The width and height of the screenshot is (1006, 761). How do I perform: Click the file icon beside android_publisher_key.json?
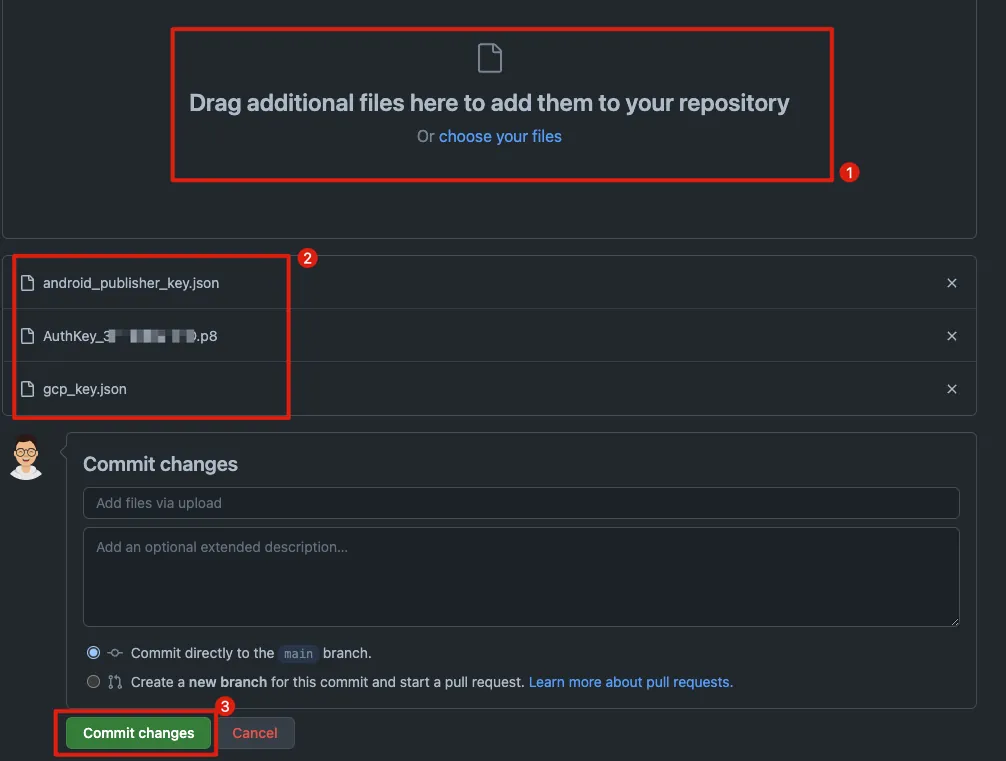[x=28, y=283]
